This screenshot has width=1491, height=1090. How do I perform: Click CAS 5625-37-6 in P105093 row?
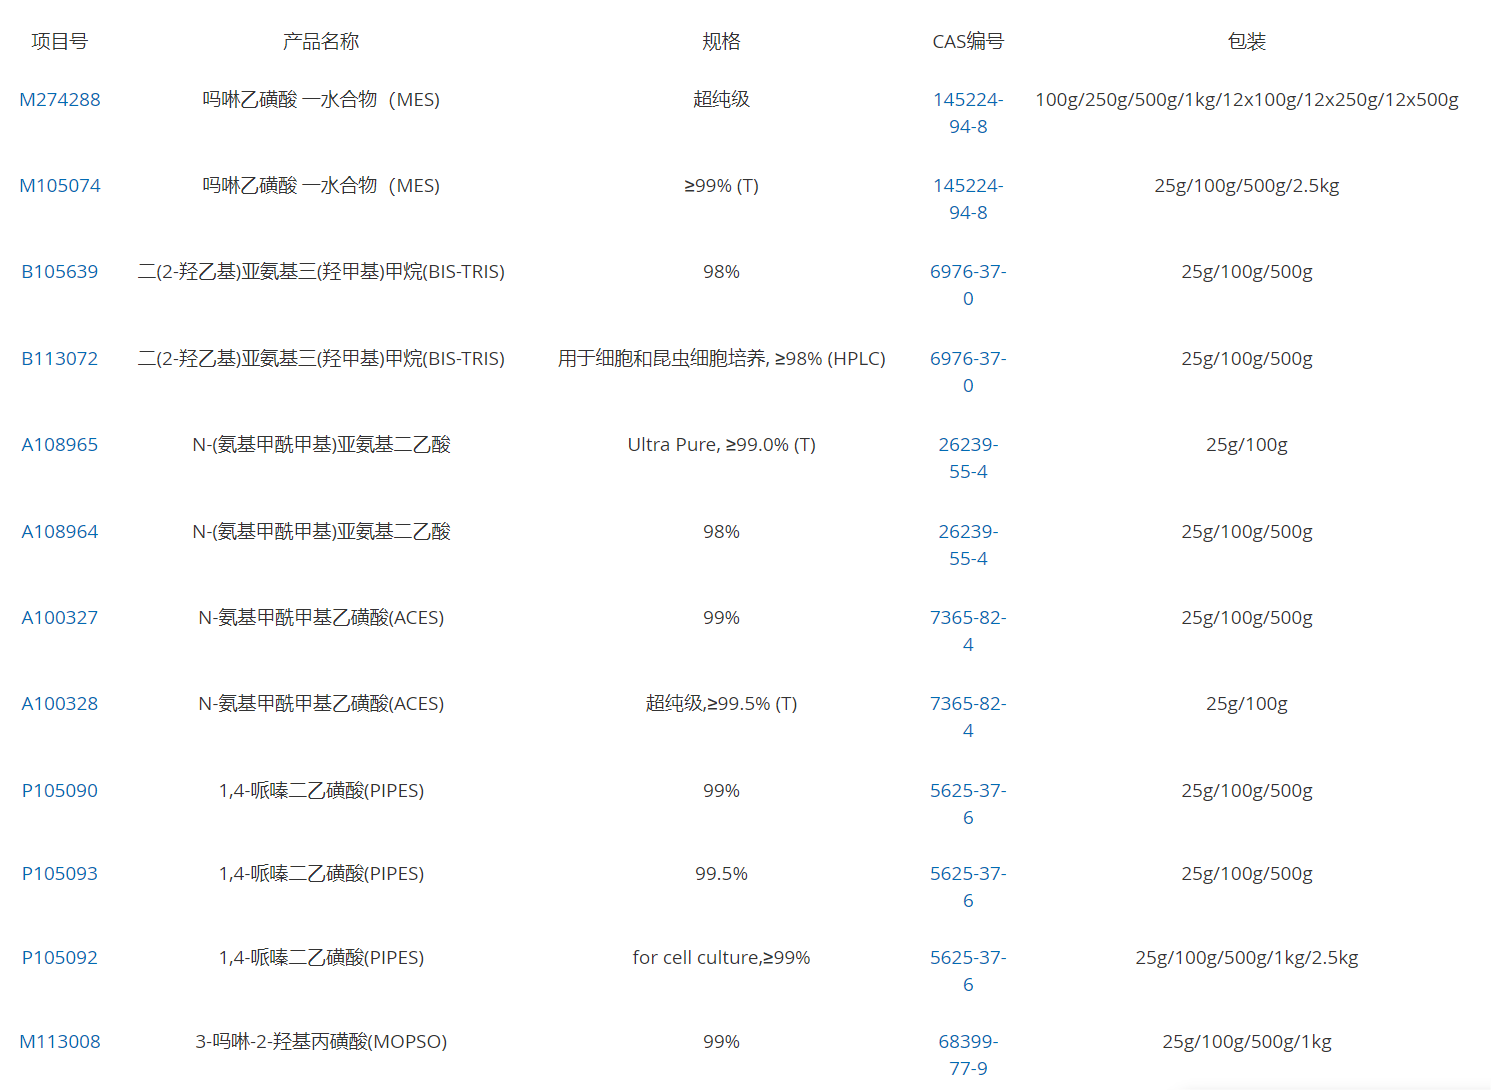click(968, 887)
